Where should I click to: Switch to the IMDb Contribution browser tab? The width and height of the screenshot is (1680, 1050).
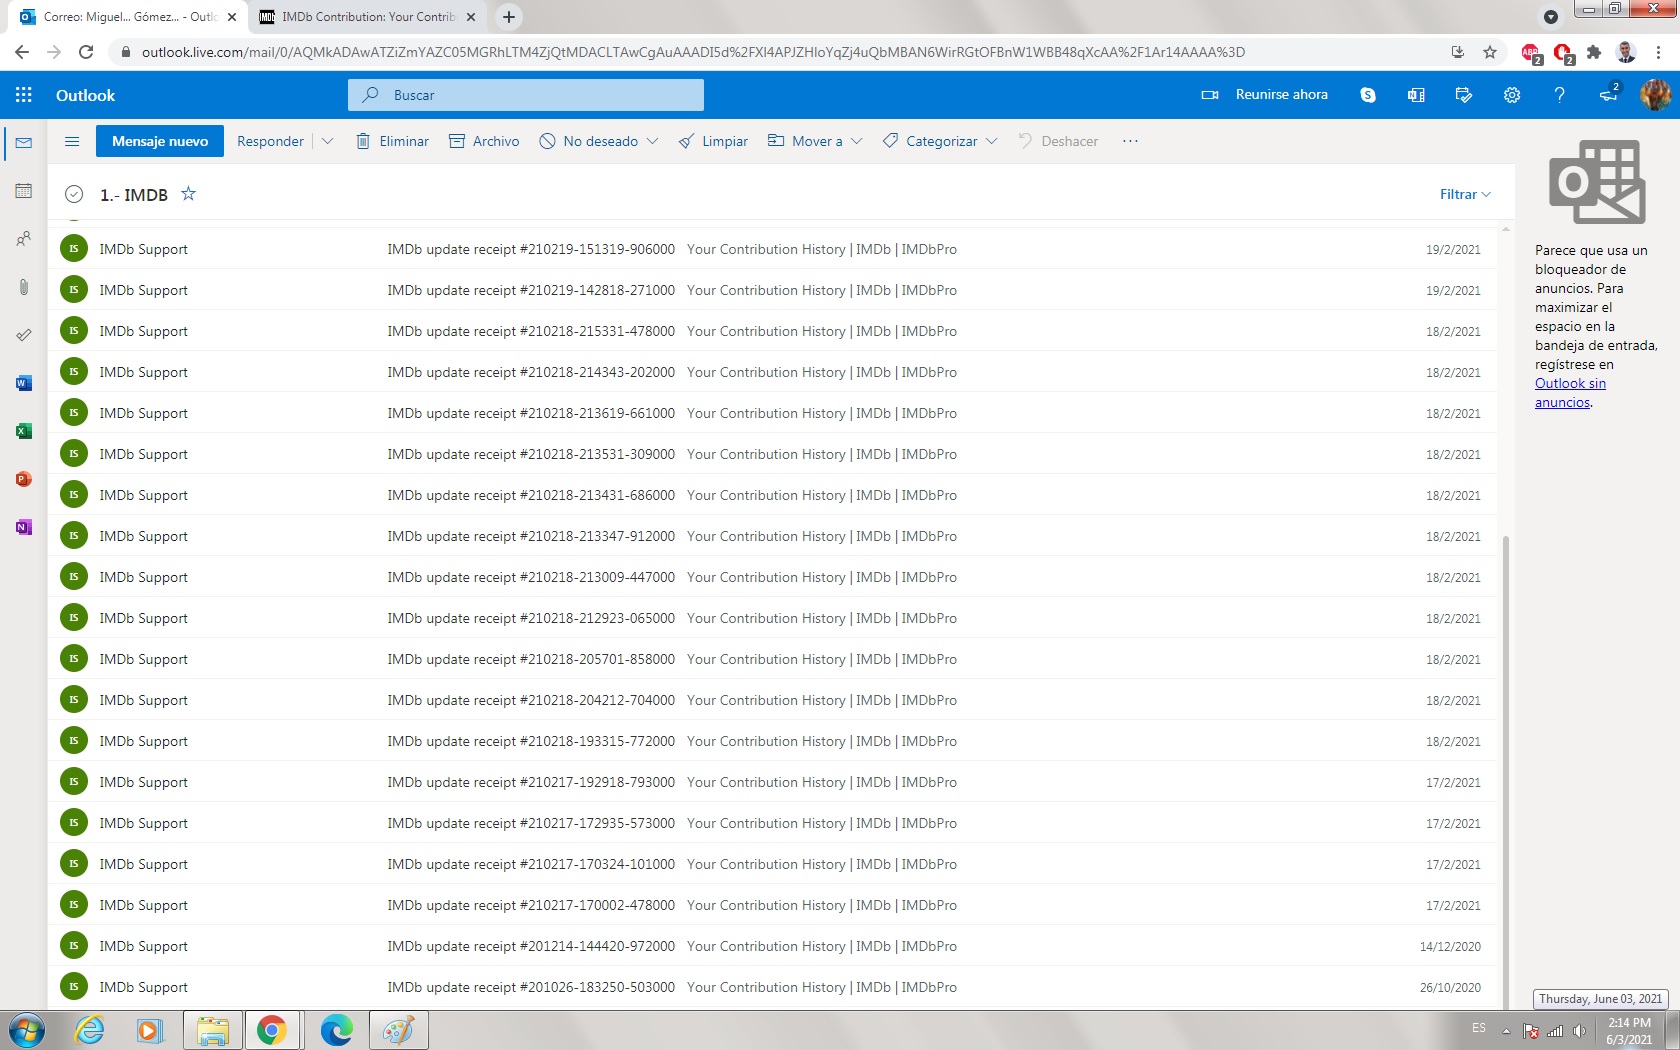tap(366, 17)
